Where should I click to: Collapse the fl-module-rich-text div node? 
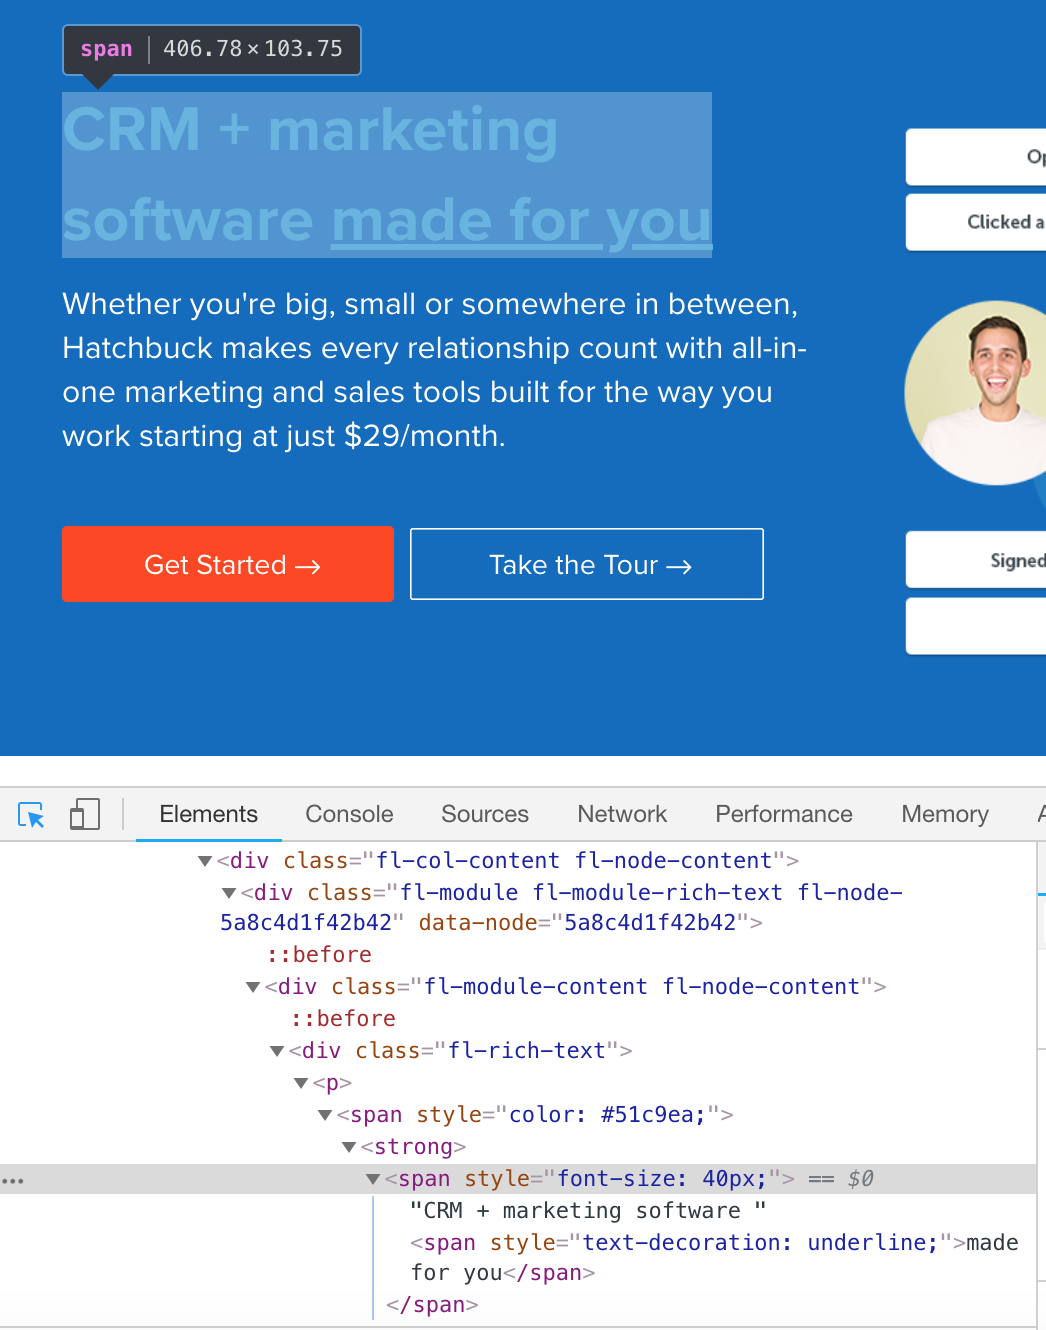click(x=229, y=893)
